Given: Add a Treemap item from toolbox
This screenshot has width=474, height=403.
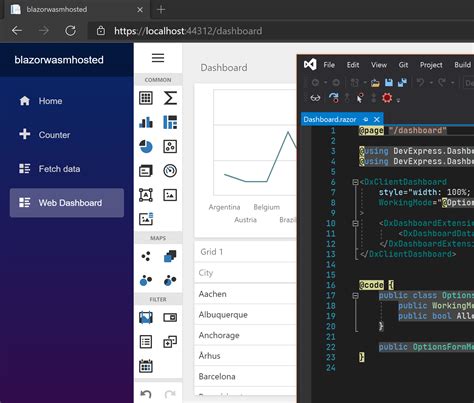Looking at the screenshot, I should click(x=170, y=122).
